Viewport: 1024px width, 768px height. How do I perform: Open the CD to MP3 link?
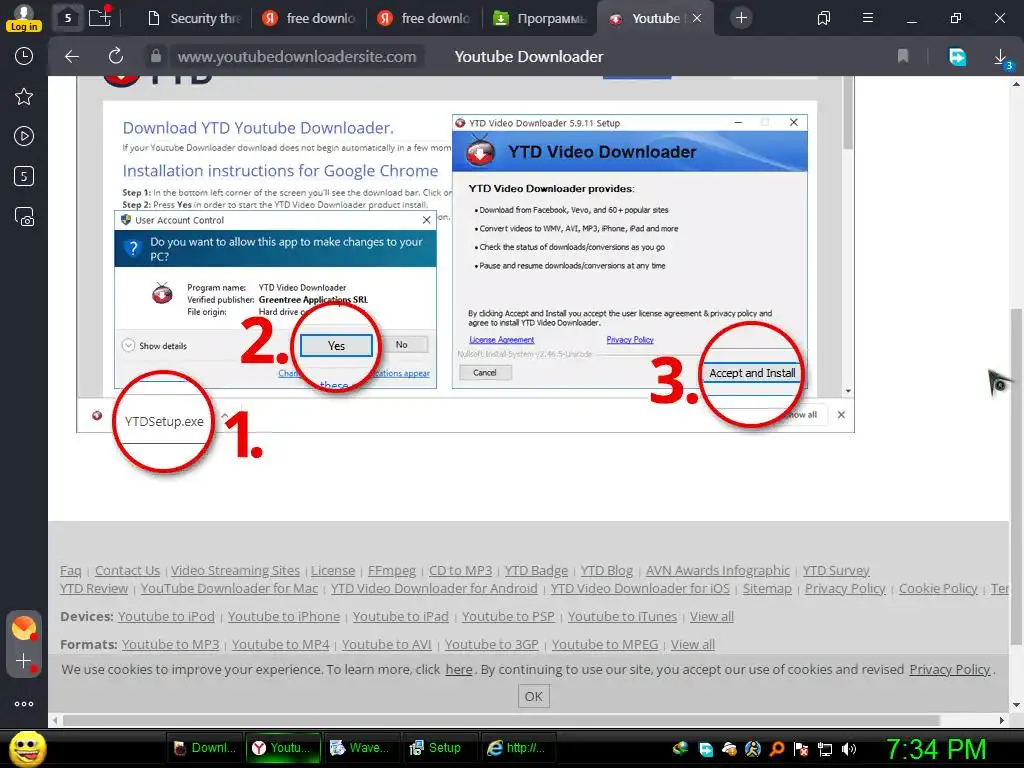460,571
